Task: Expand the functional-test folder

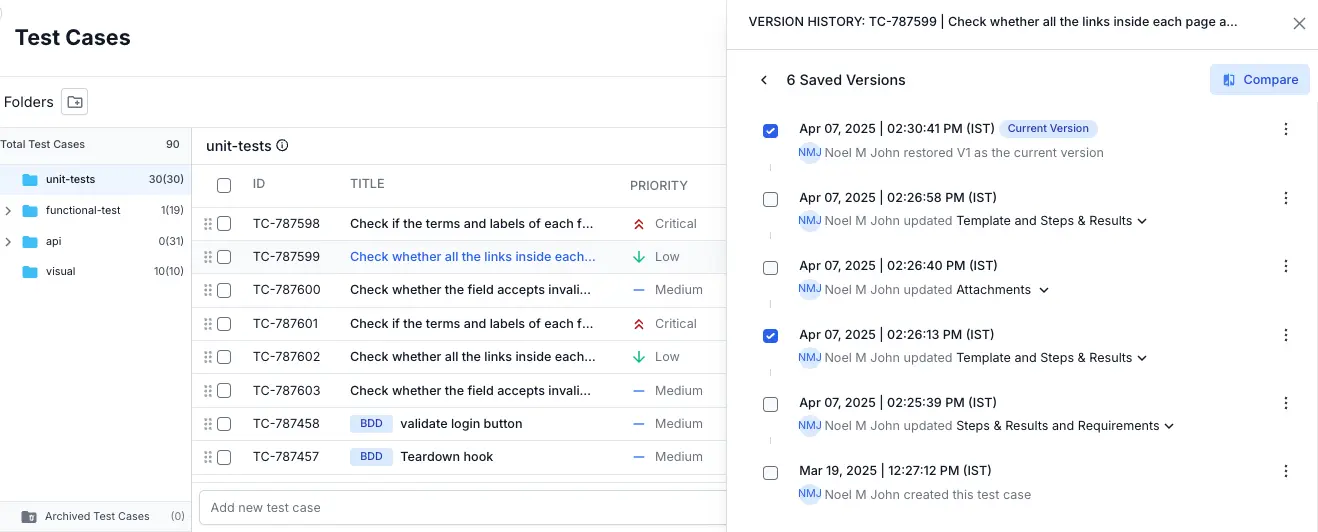Action: [x=9, y=211]
